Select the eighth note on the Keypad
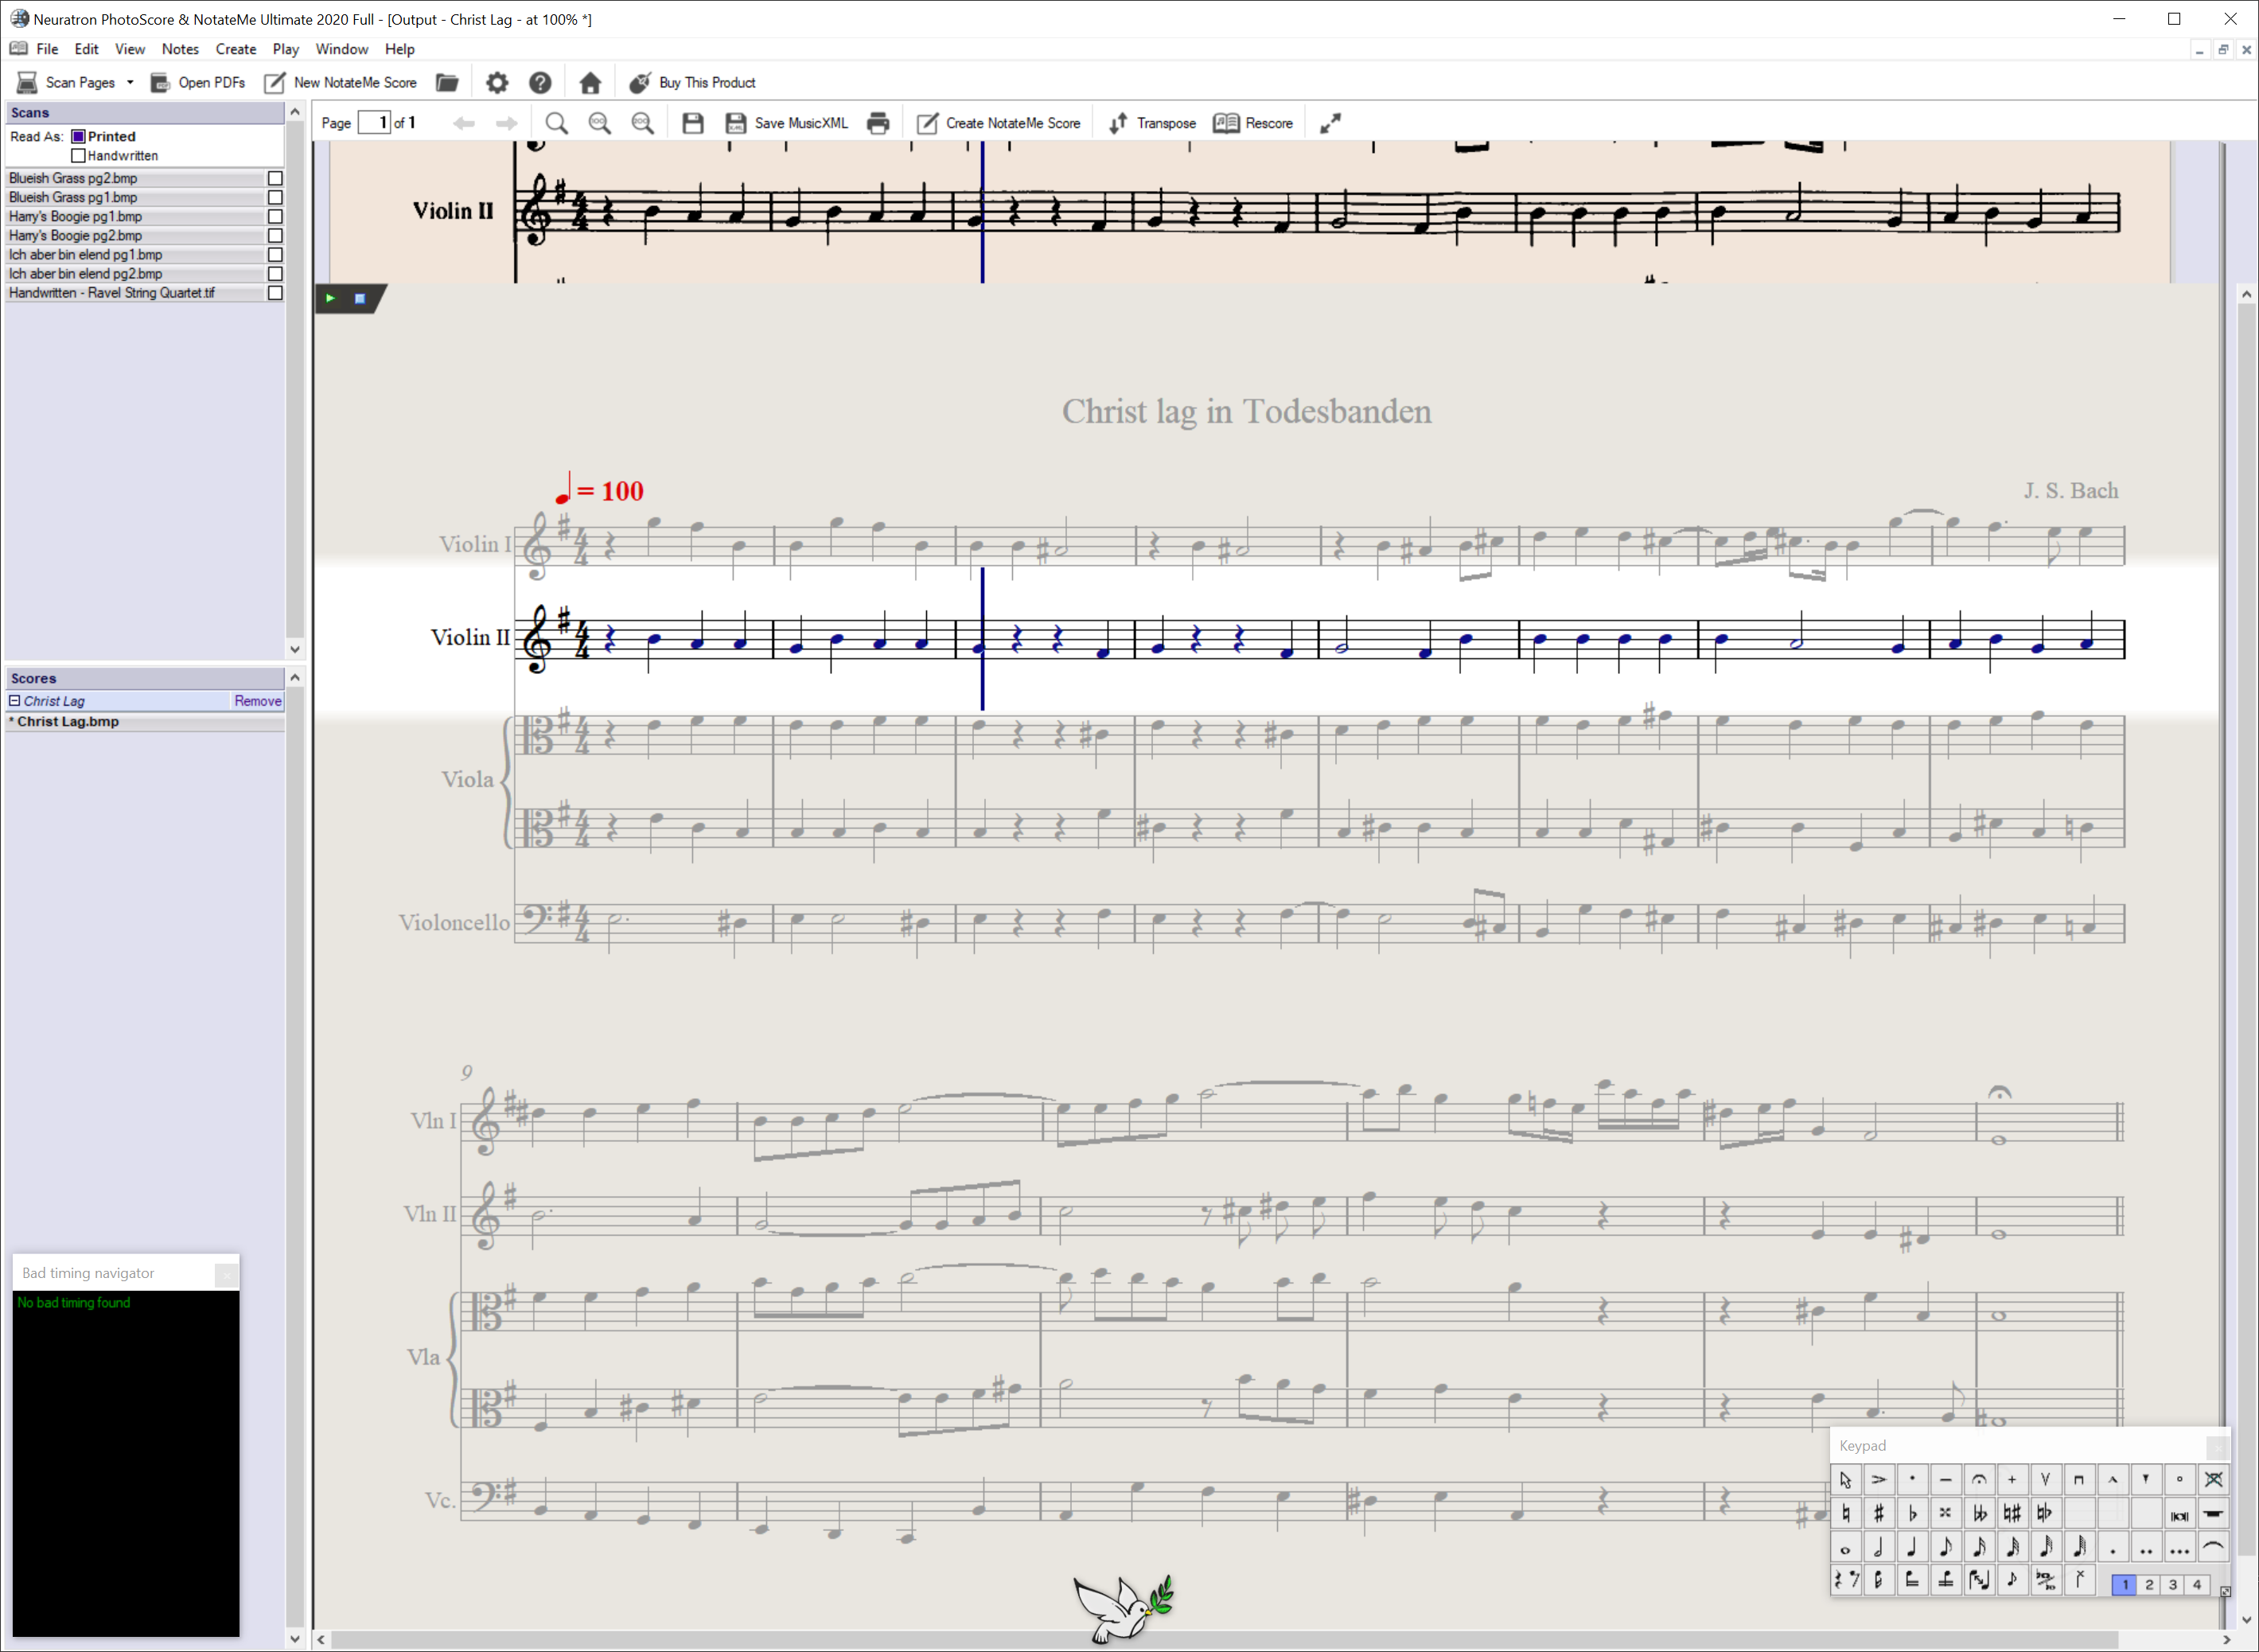 [x=1946, y=1548]
